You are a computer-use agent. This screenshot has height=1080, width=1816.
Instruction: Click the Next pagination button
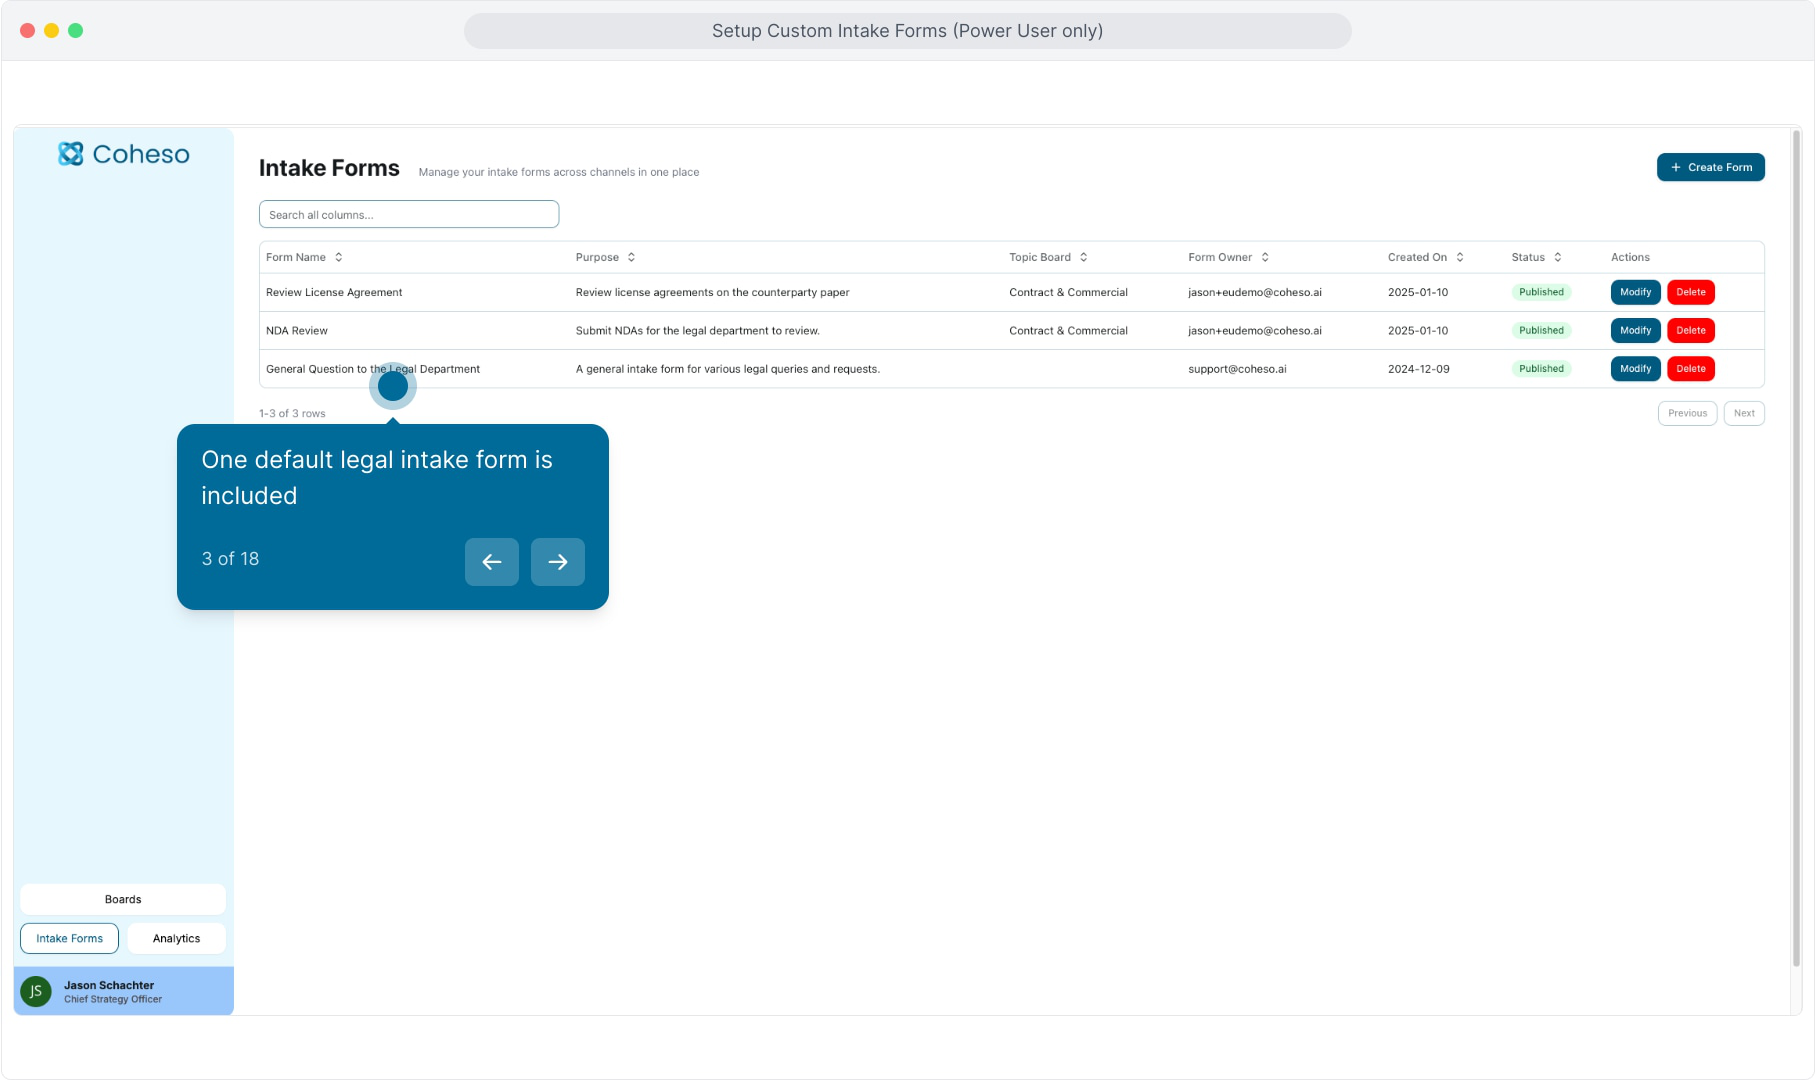tap(1744, 413)
